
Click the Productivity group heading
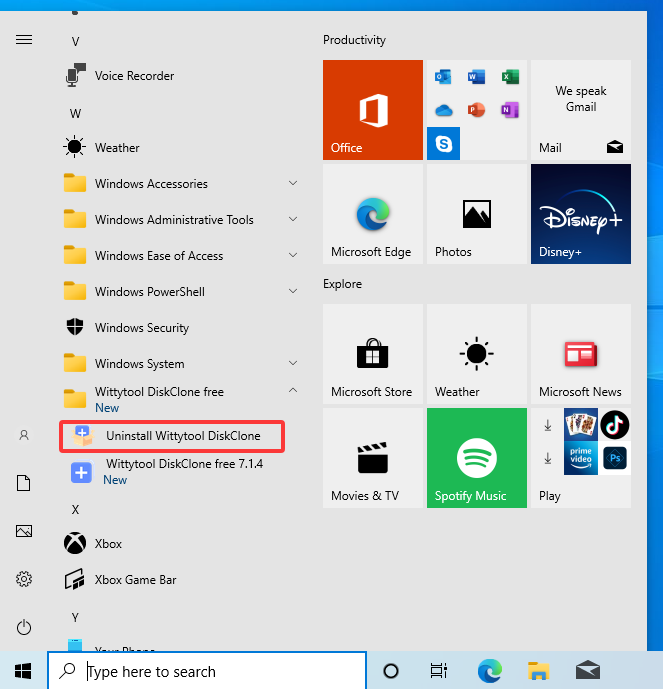(x=354, y=40)
